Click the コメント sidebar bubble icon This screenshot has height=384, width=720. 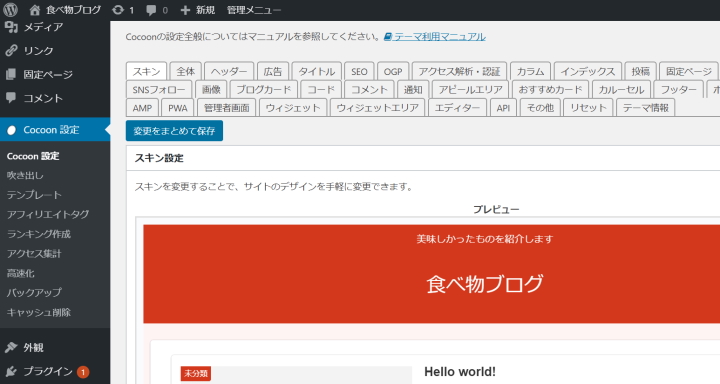tap(11, 97)
